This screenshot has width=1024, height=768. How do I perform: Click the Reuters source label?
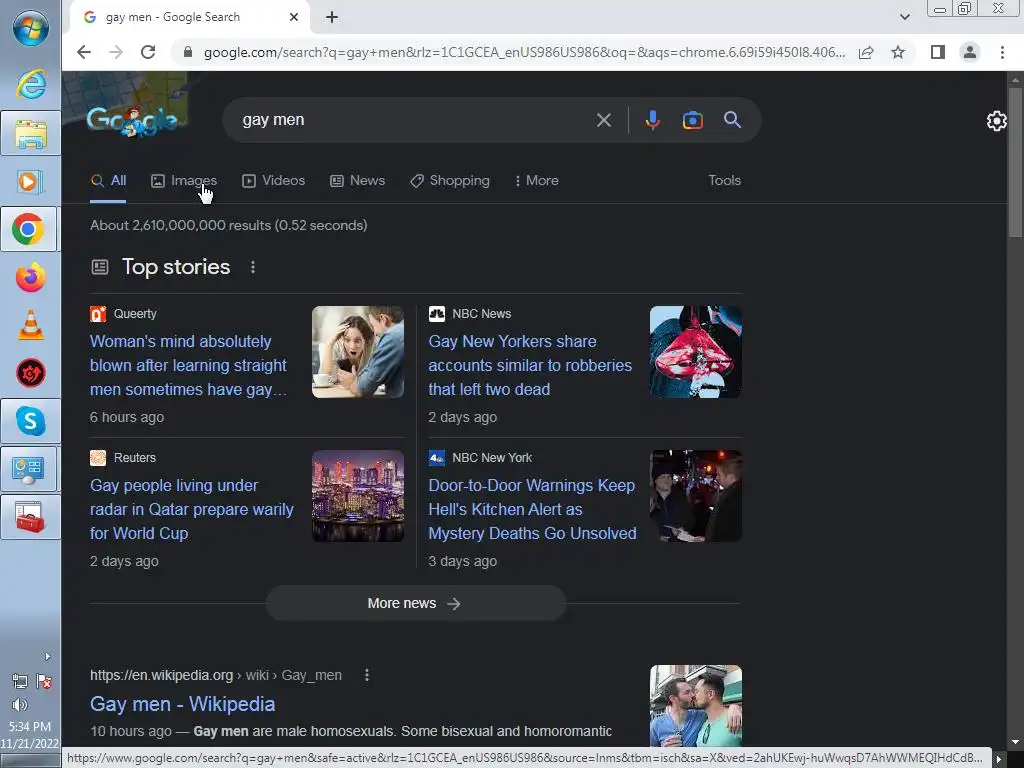(x=135, y=458)
